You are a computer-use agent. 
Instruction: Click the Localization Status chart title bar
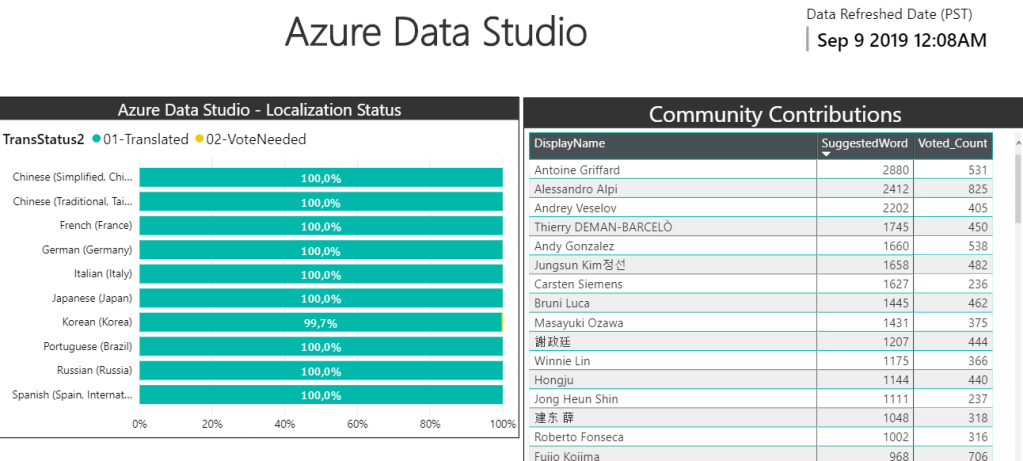pos(260,110)
